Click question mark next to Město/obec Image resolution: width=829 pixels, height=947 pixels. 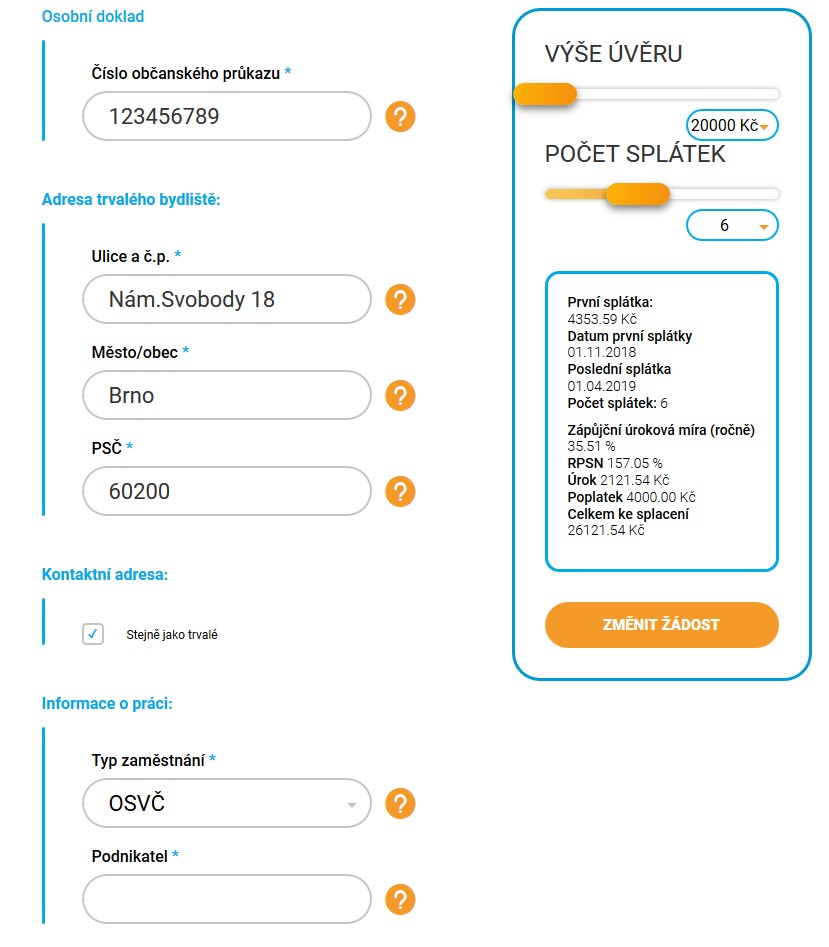click(400, 396)
